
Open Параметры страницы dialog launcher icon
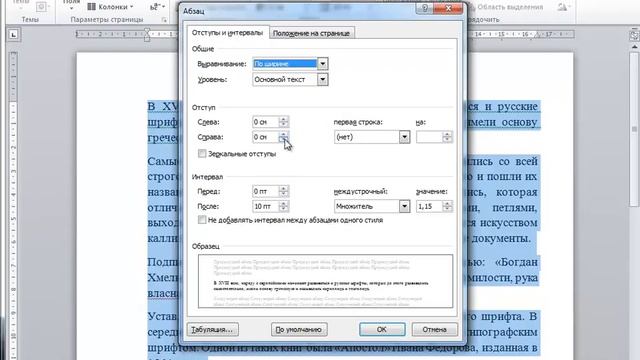coord(164,20)
